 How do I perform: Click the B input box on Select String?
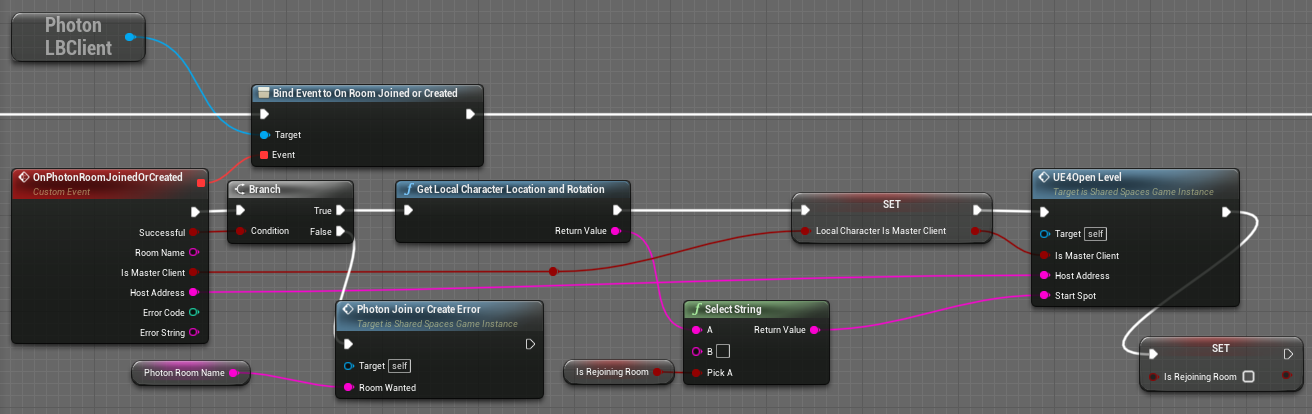click(x=723, y=351)
